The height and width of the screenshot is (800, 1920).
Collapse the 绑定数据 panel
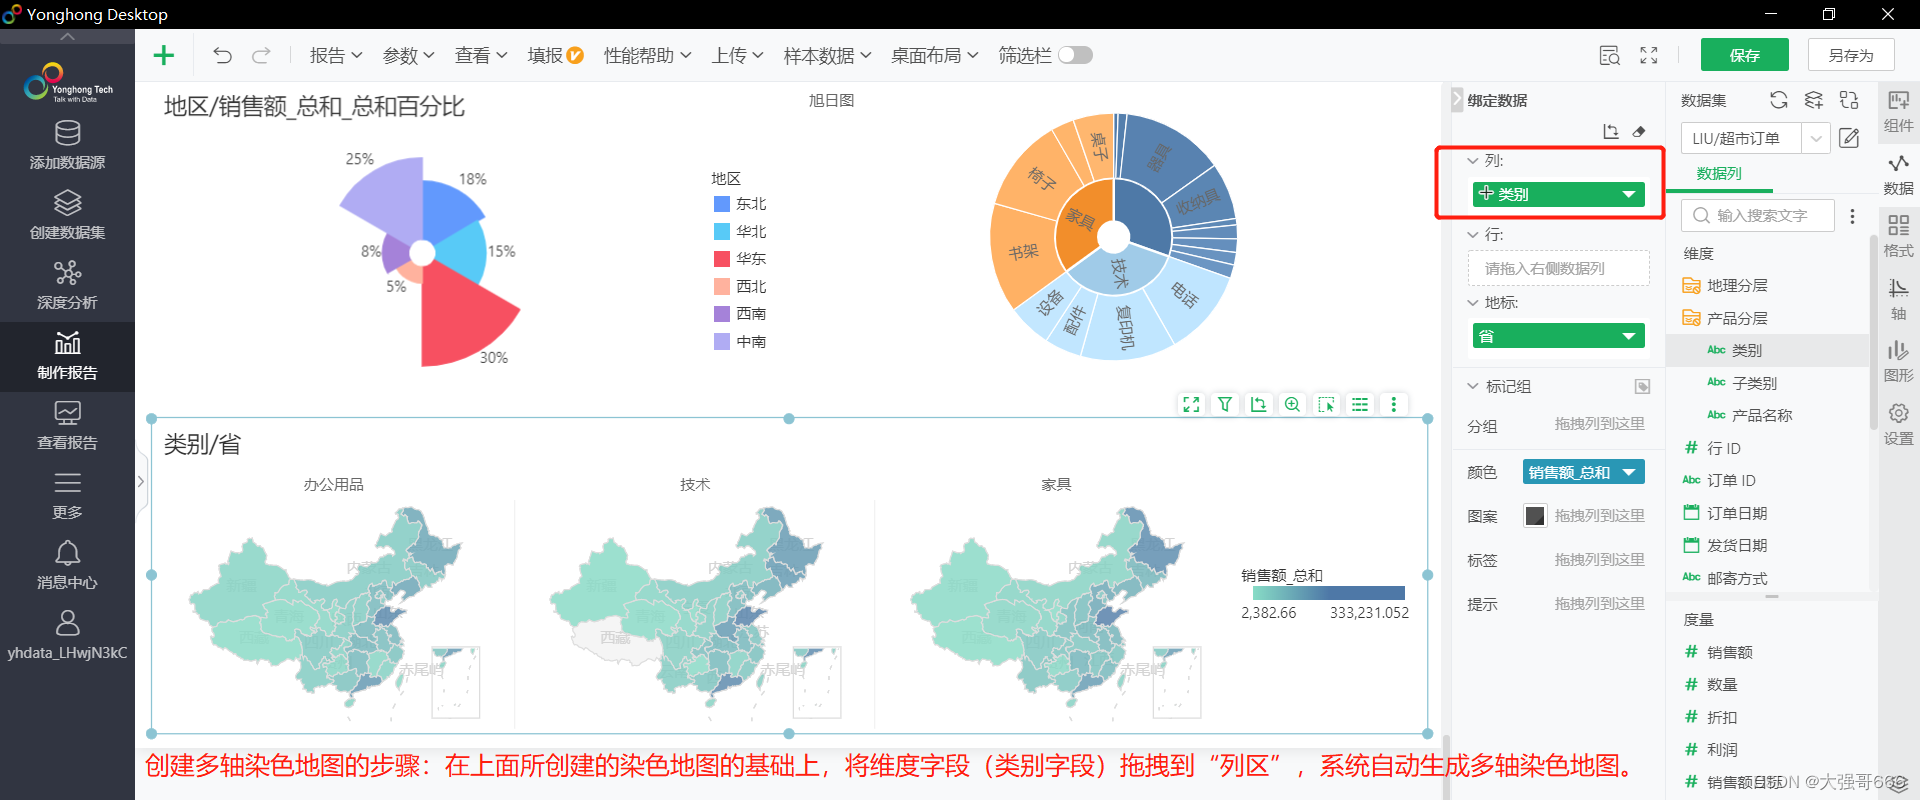click(1457, 100)
